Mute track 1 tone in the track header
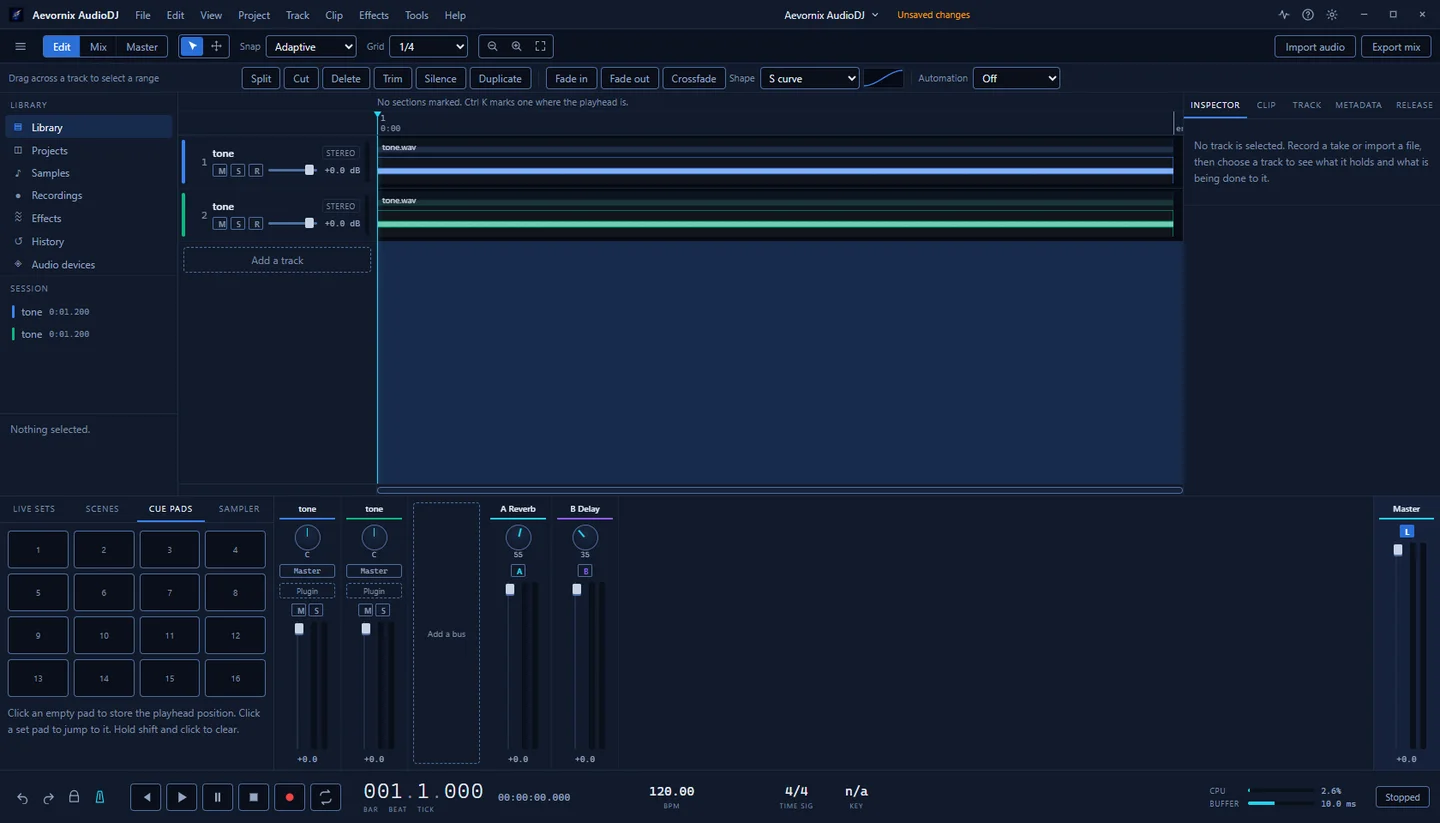The width and height of the screenshot is (1440, 823). tap(222, 171)
